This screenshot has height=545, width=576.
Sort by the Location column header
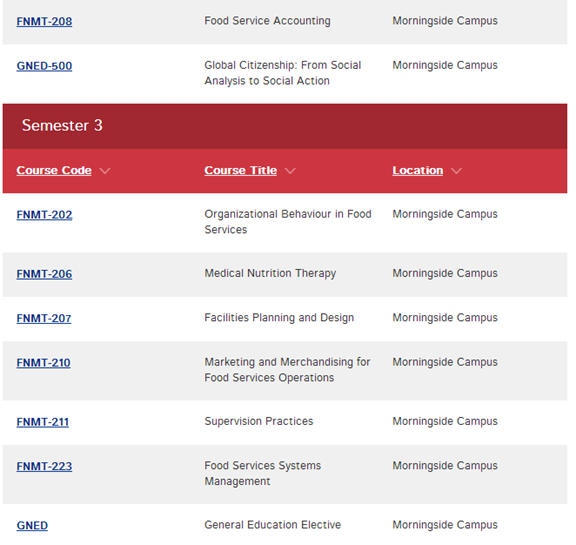click(x=418, y=170)
